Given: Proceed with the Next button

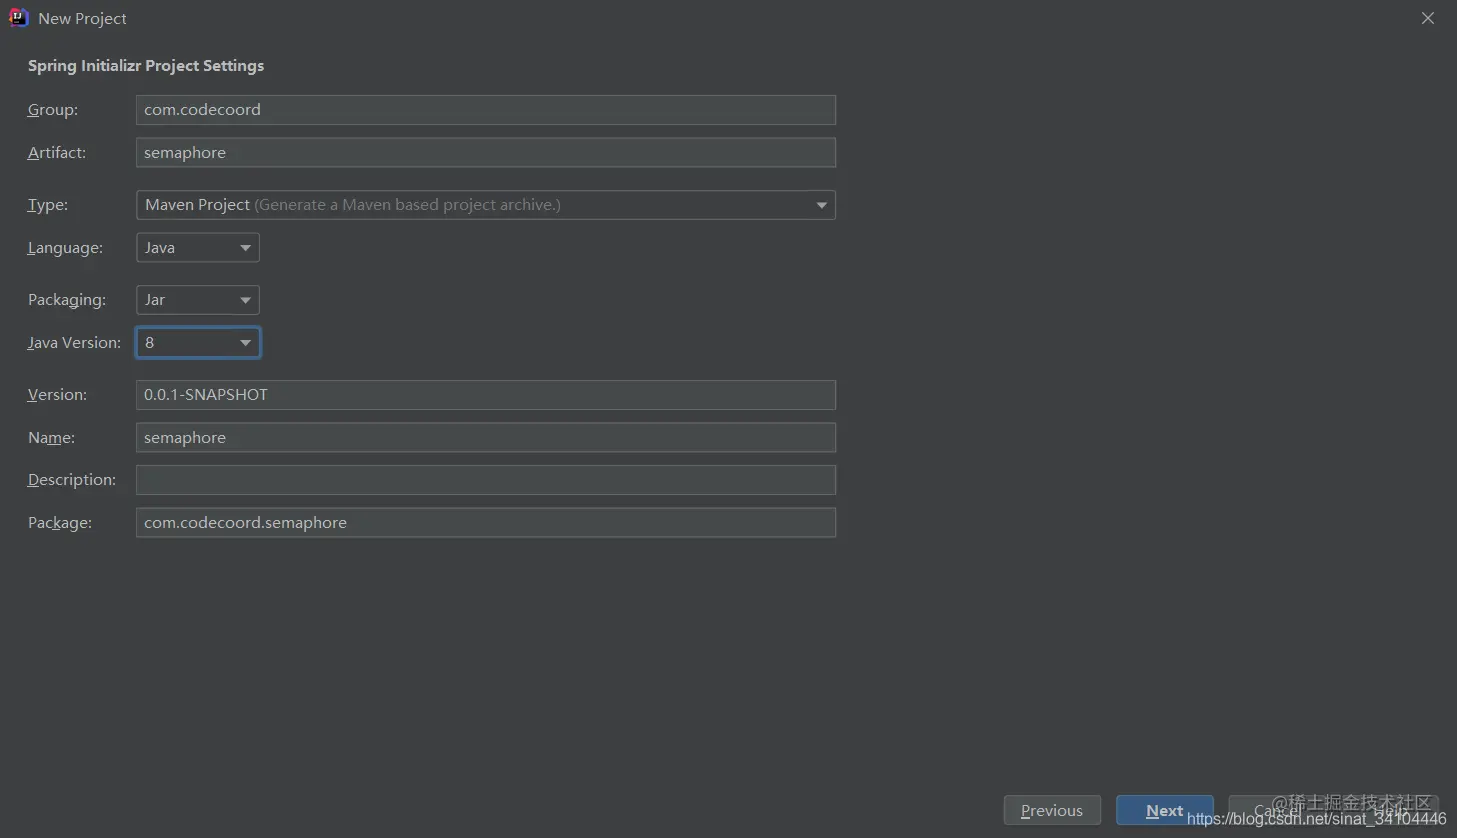Looking at the screenshot, I should tap(1164, 811).
